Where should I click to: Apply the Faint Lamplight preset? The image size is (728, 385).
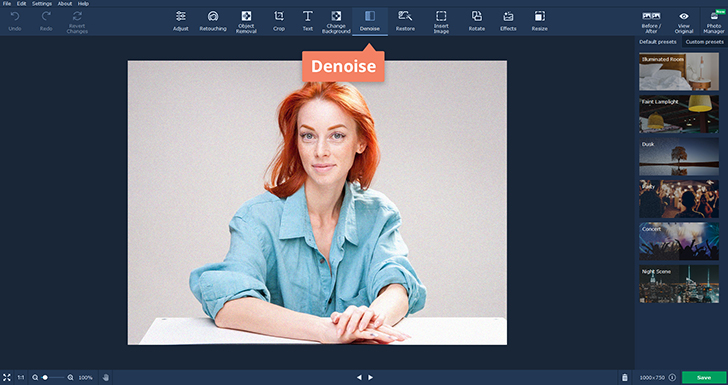679,114
